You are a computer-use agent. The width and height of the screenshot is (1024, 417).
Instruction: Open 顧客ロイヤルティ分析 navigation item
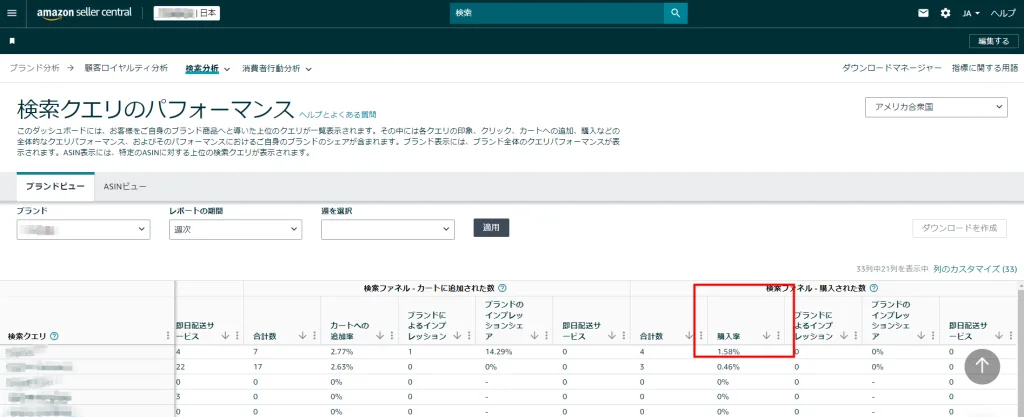point(126,68)
